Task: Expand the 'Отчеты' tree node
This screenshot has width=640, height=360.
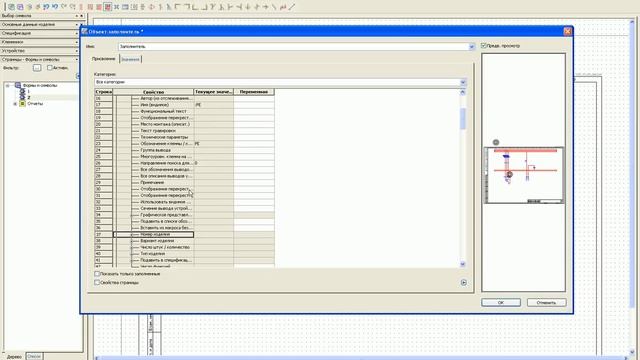Action: pyautogui.click(x=15, y=104)
